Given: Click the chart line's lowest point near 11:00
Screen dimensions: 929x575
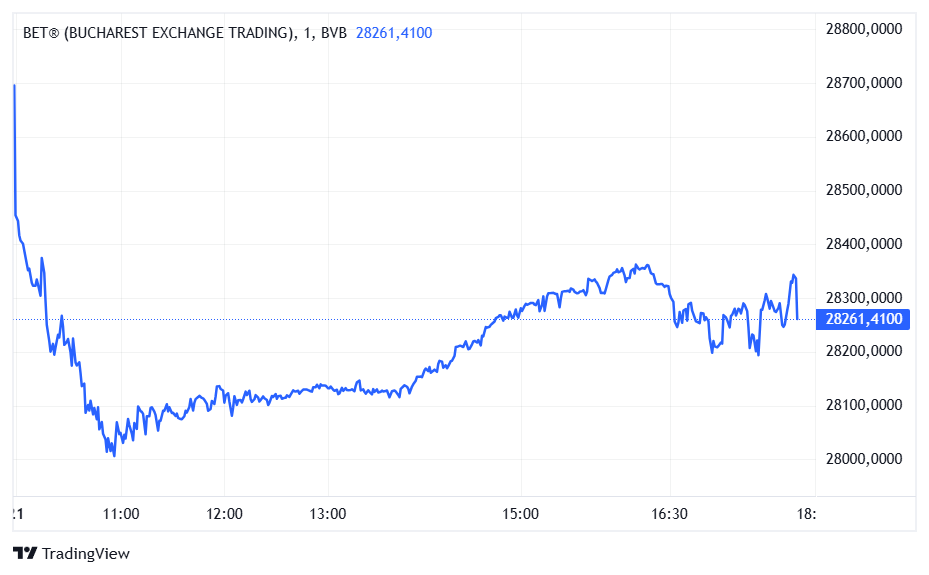Looking at the screenshot, I should 114,455.
